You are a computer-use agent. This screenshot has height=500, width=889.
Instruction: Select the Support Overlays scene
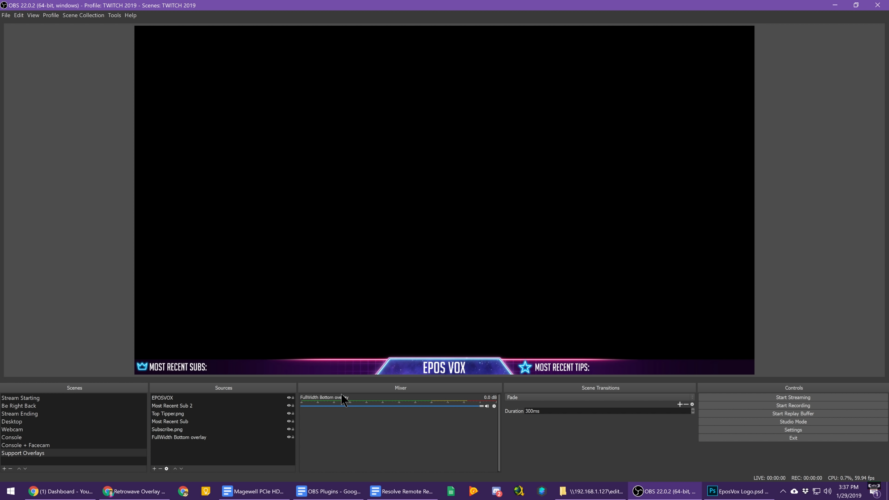74,454
